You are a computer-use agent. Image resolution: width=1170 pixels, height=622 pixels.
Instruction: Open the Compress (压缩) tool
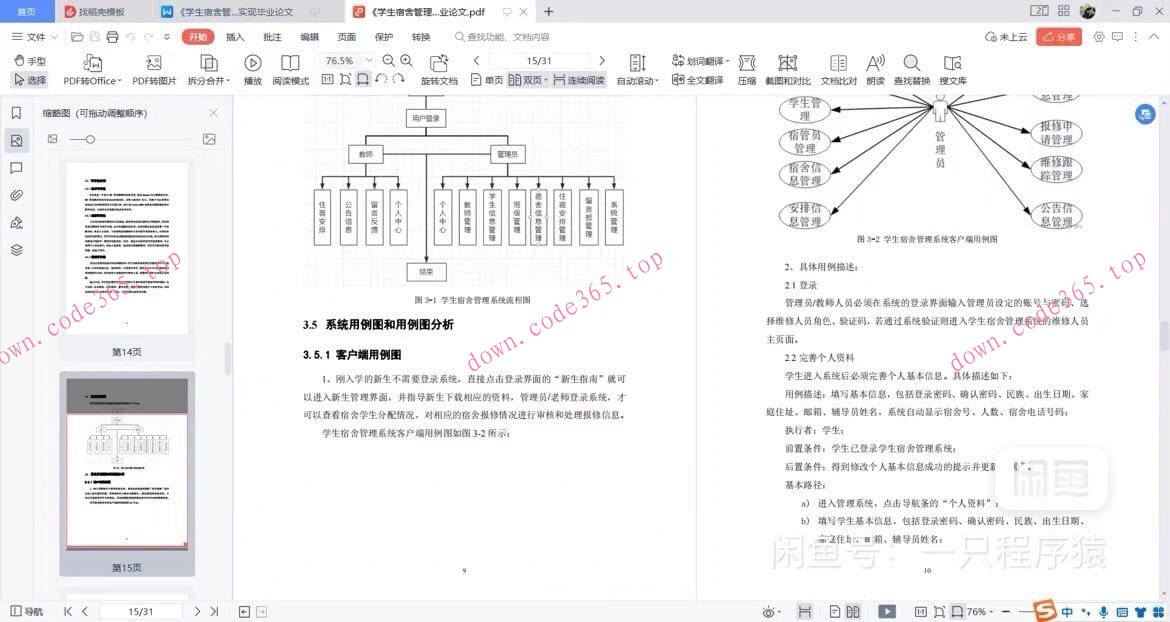point(748,70)
